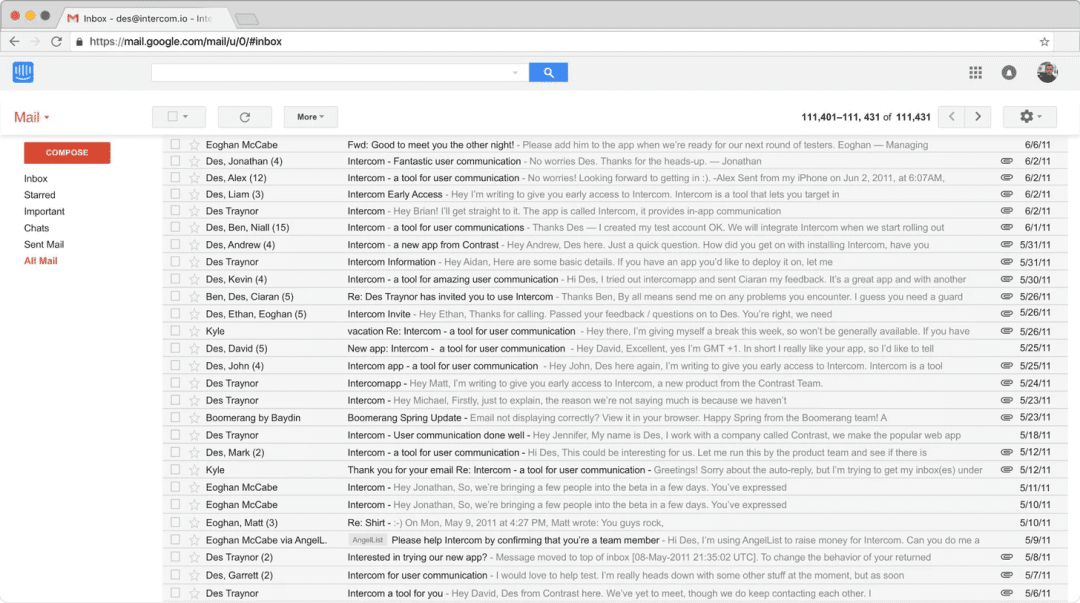Click the lock icon in address bar

coord(79,41)
